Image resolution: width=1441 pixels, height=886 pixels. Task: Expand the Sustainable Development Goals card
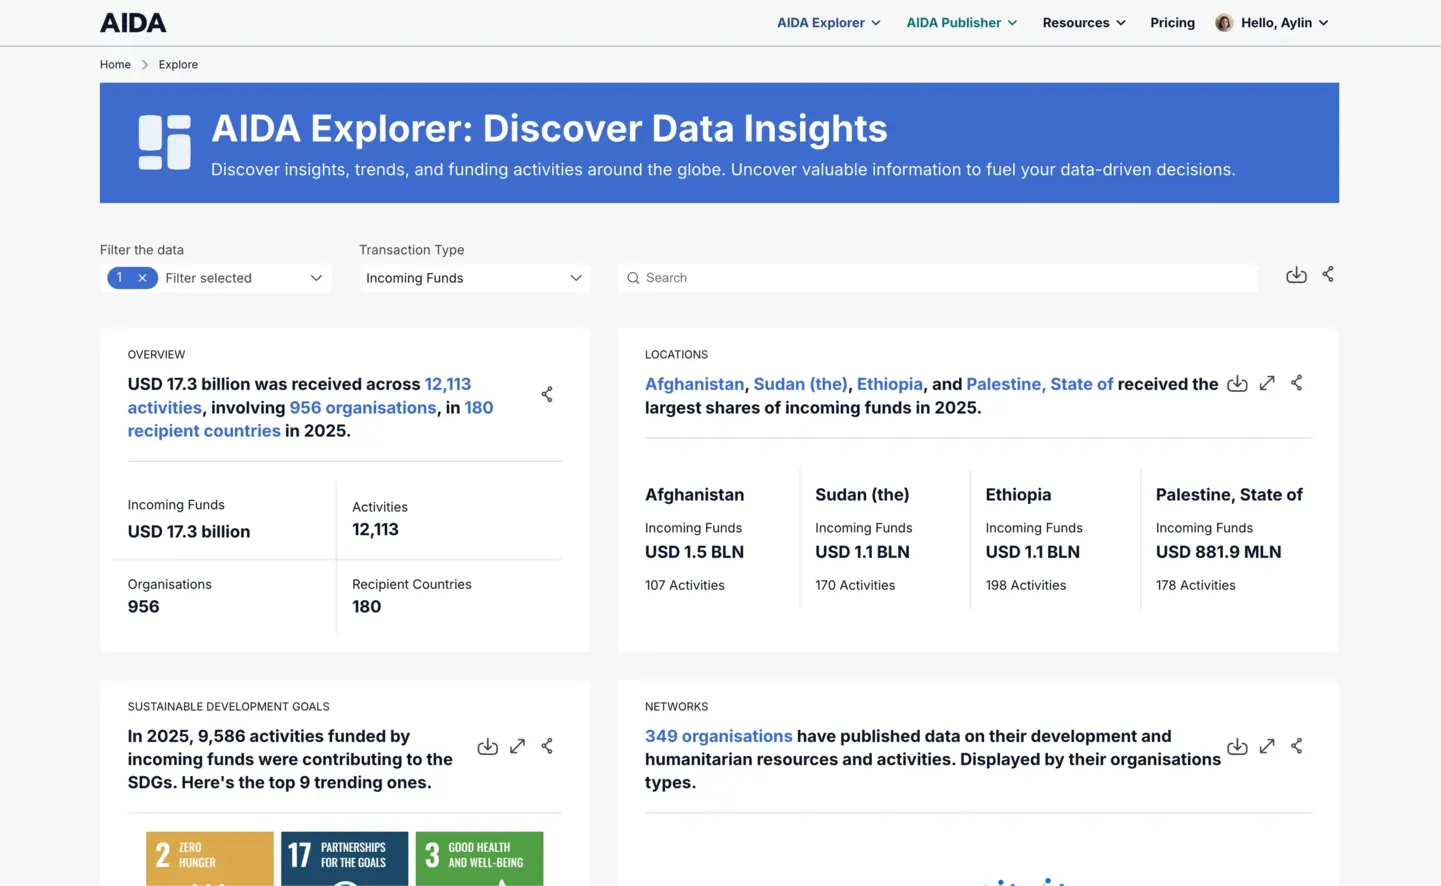(x=517, y=746)
